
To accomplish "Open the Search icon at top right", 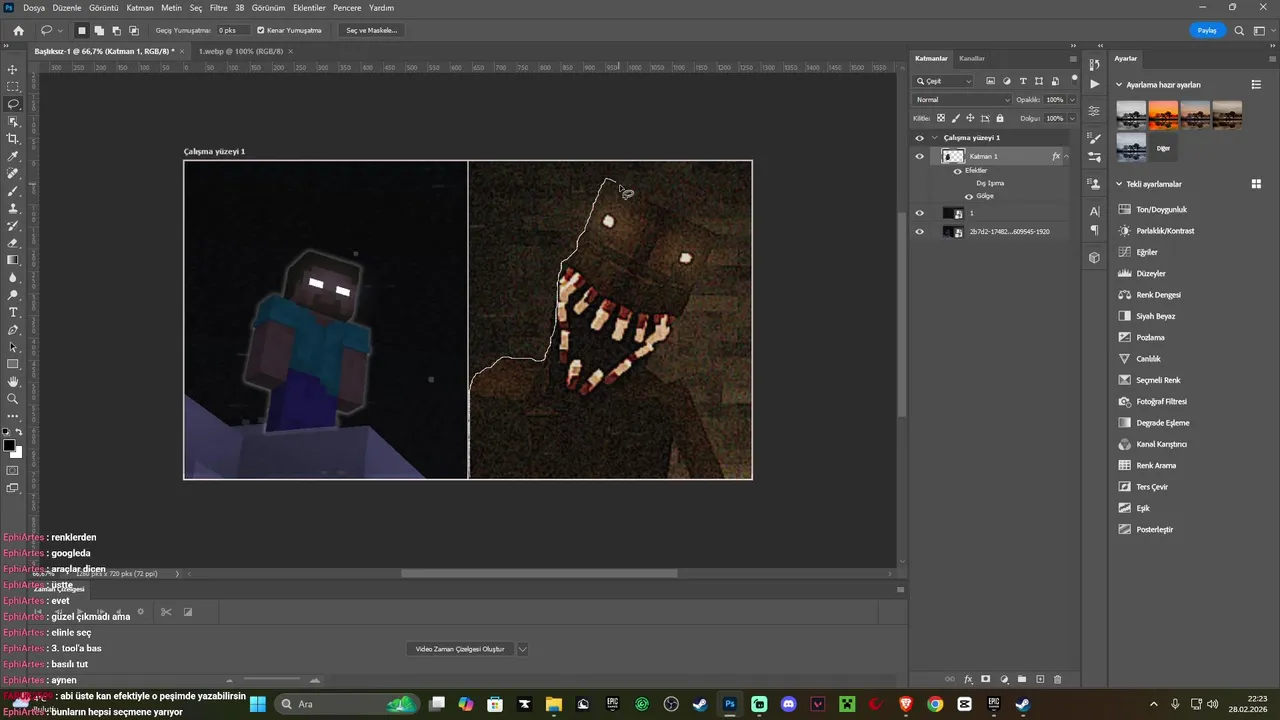I will [x=1240, y=31].
